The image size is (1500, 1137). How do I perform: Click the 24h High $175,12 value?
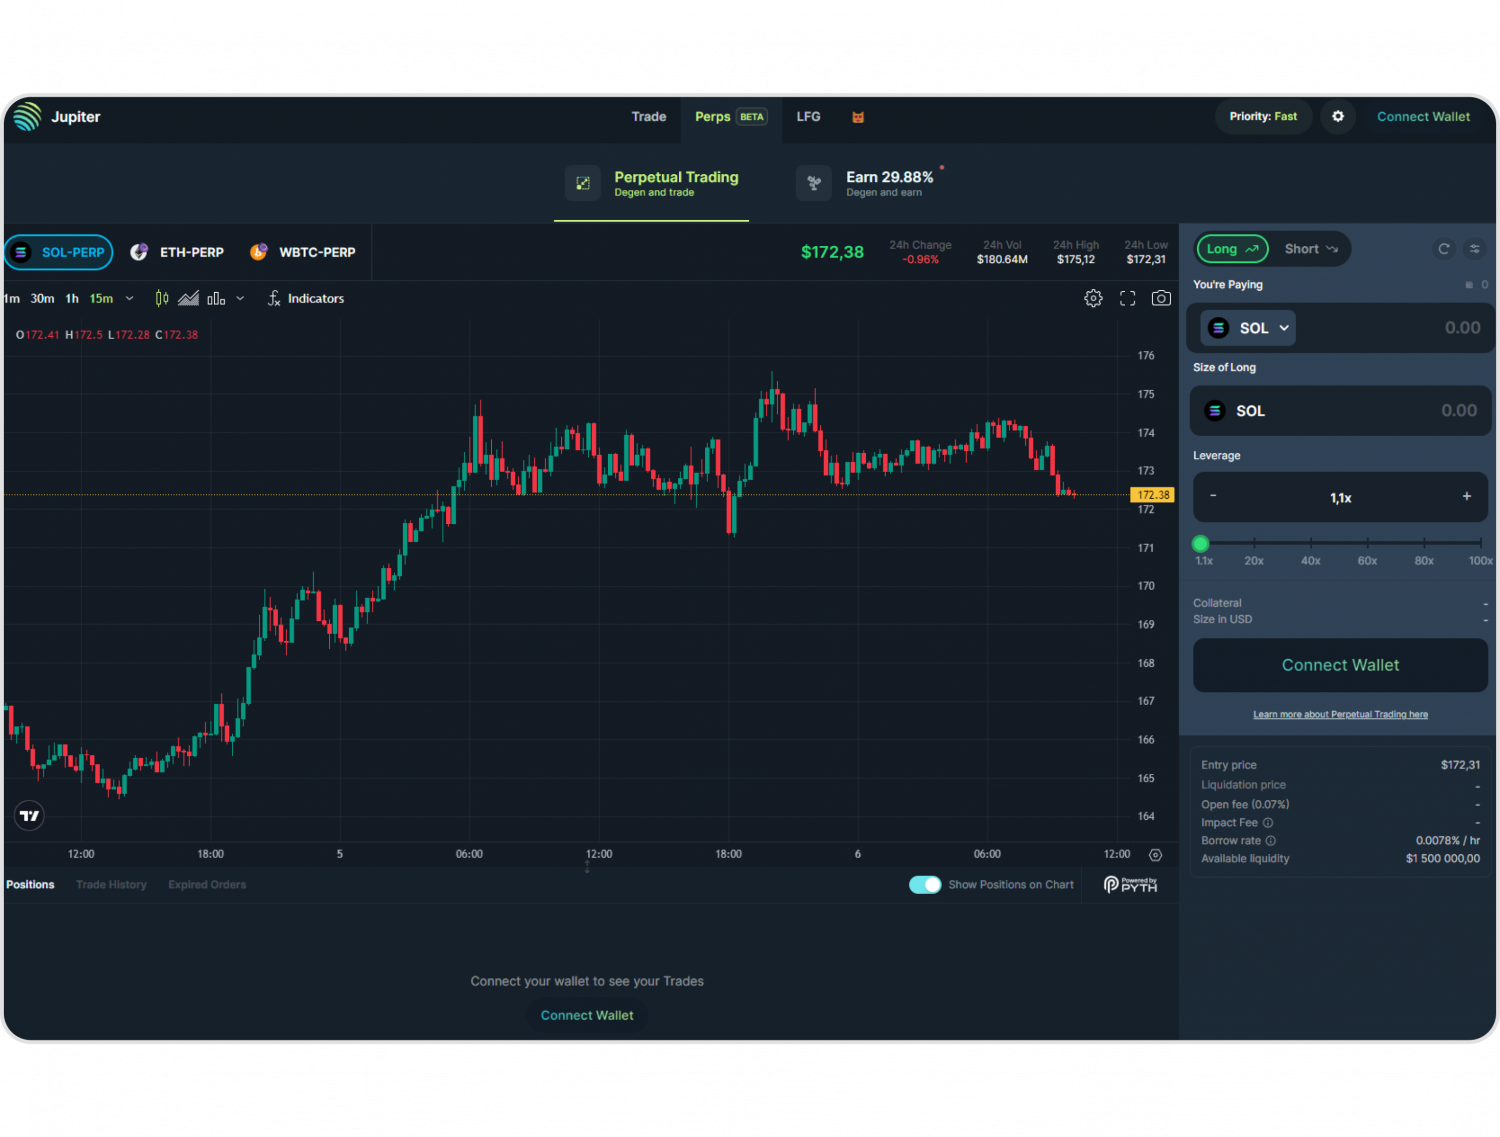coord(1076,260)
